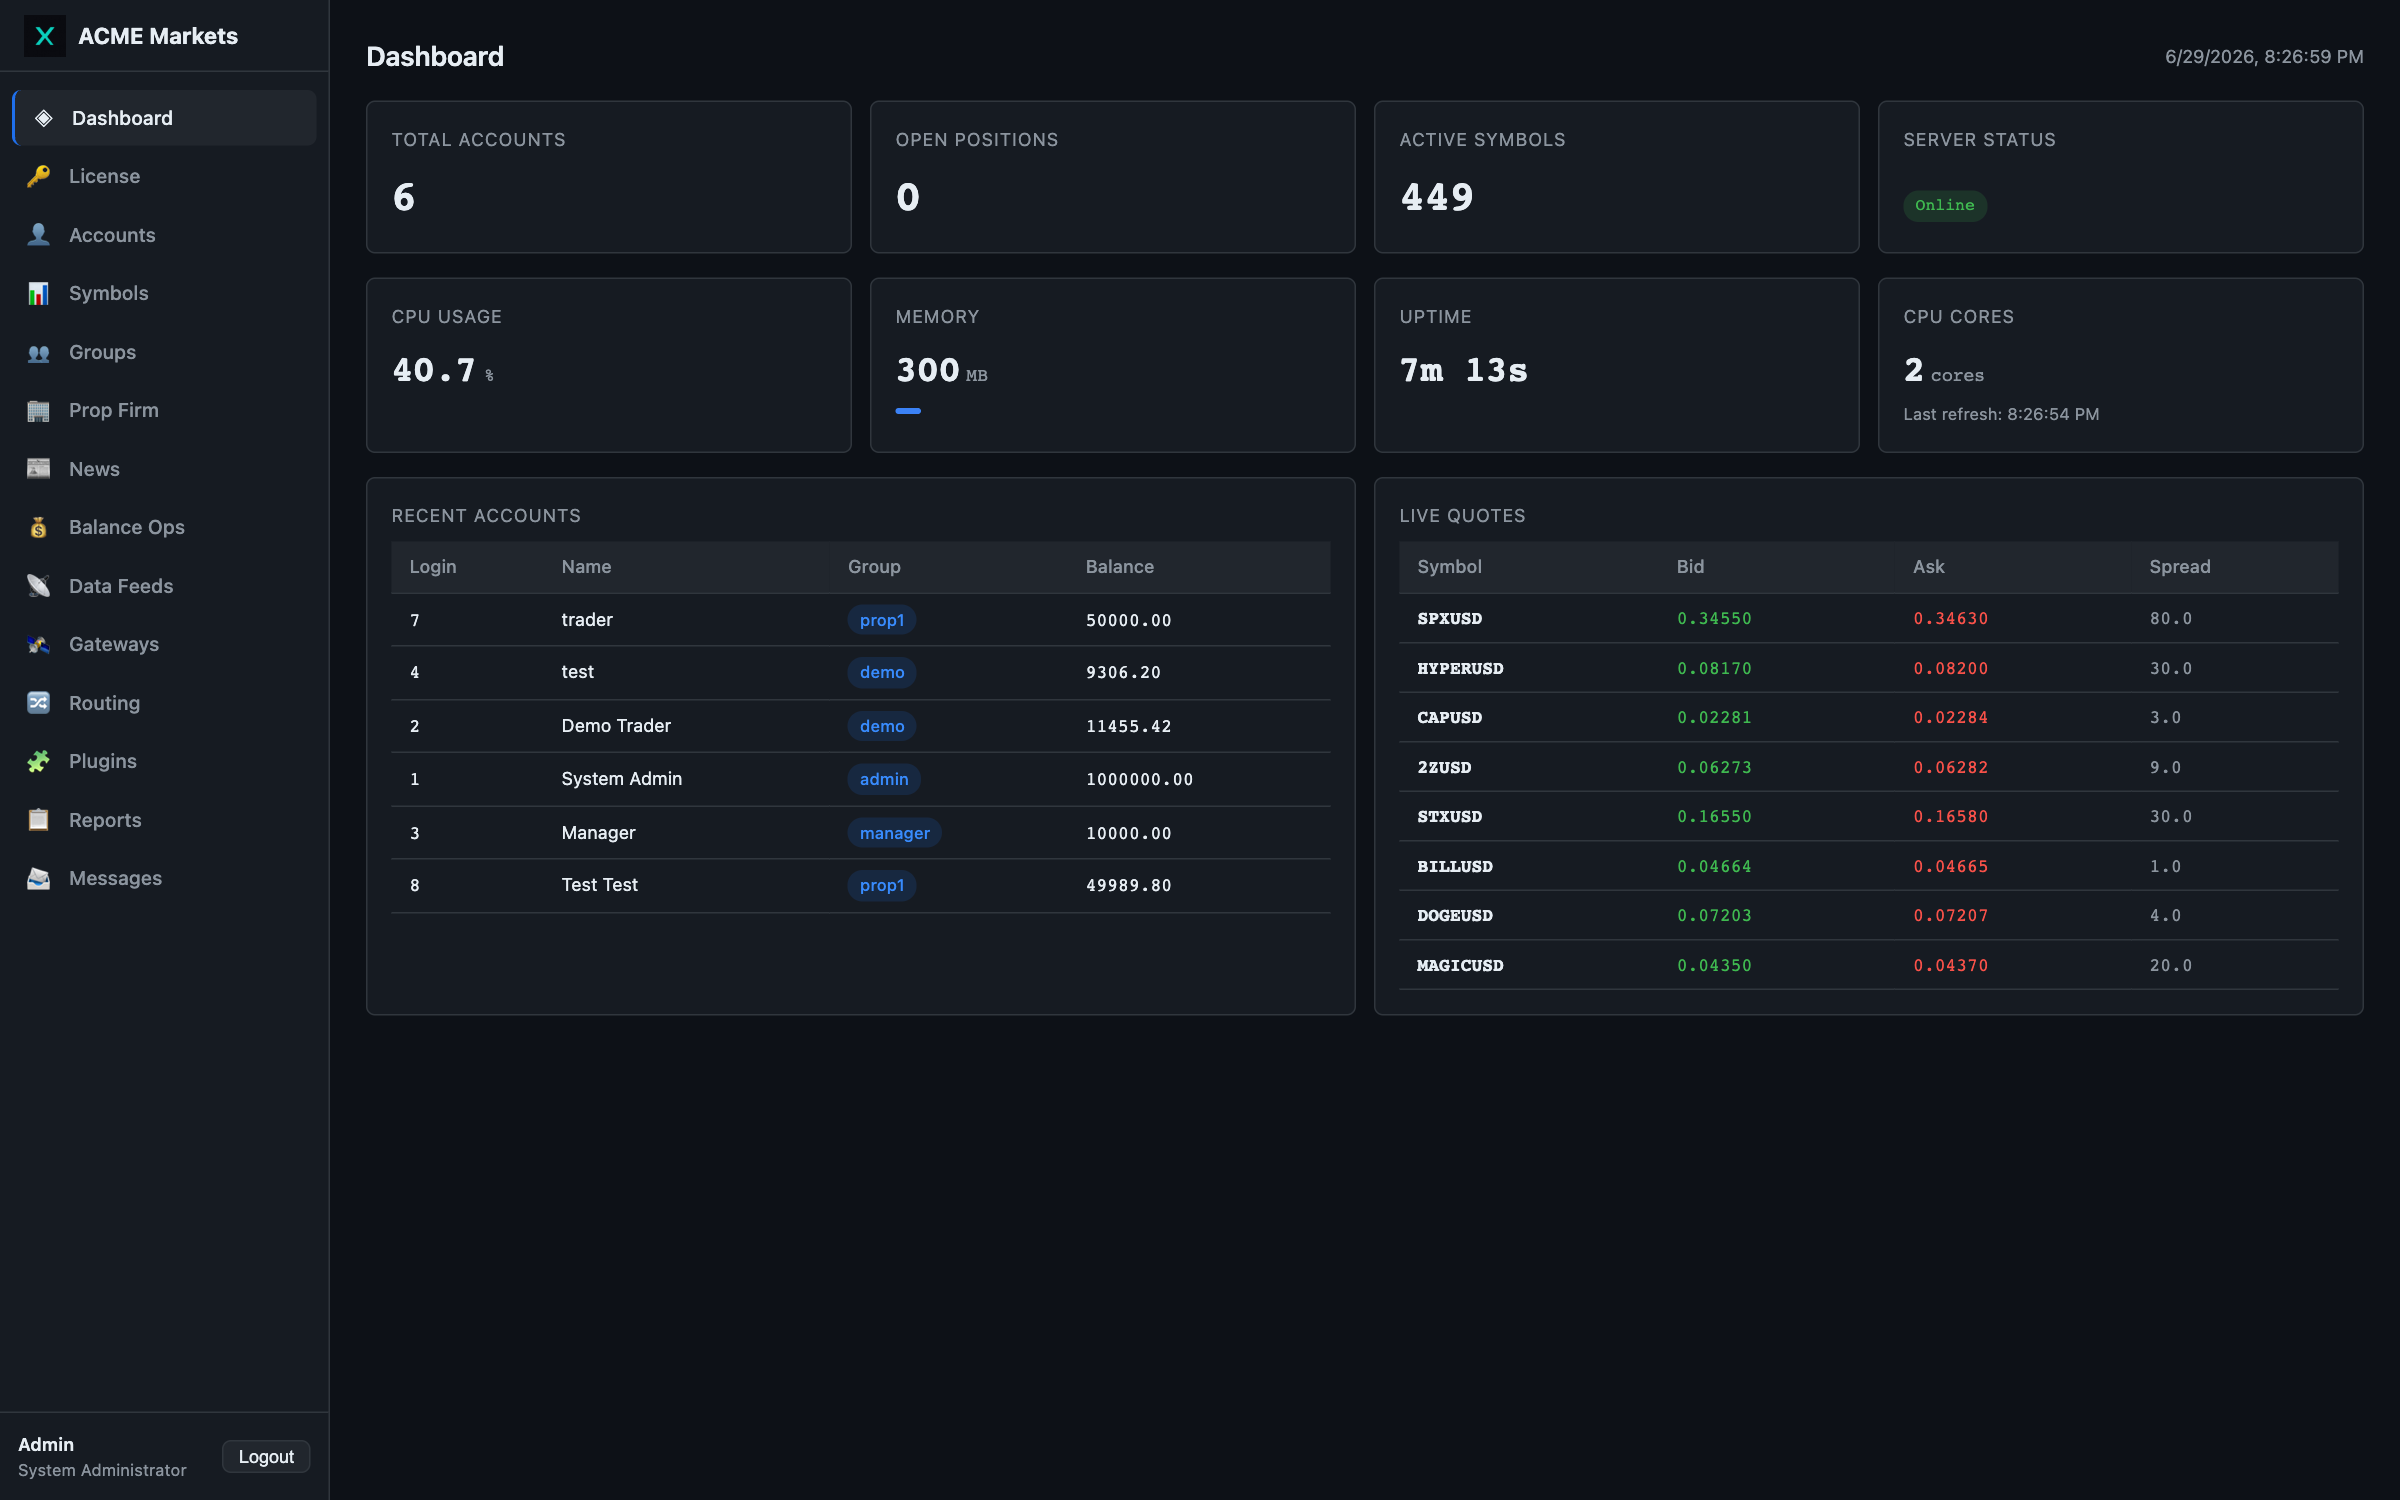Open the News menu item
Image resolution: width=2400 pixels, height=1500 pixels.
coord(164,469)
